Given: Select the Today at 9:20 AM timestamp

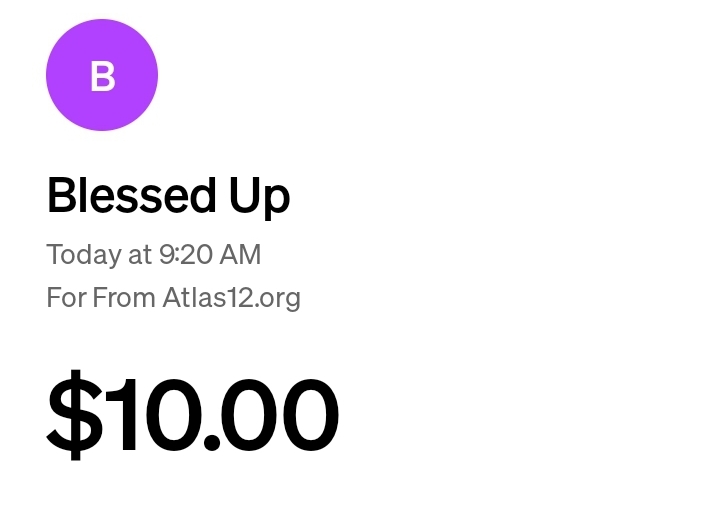Looking at the screenshot, I should pyautogui.click(x=153, y=255).
